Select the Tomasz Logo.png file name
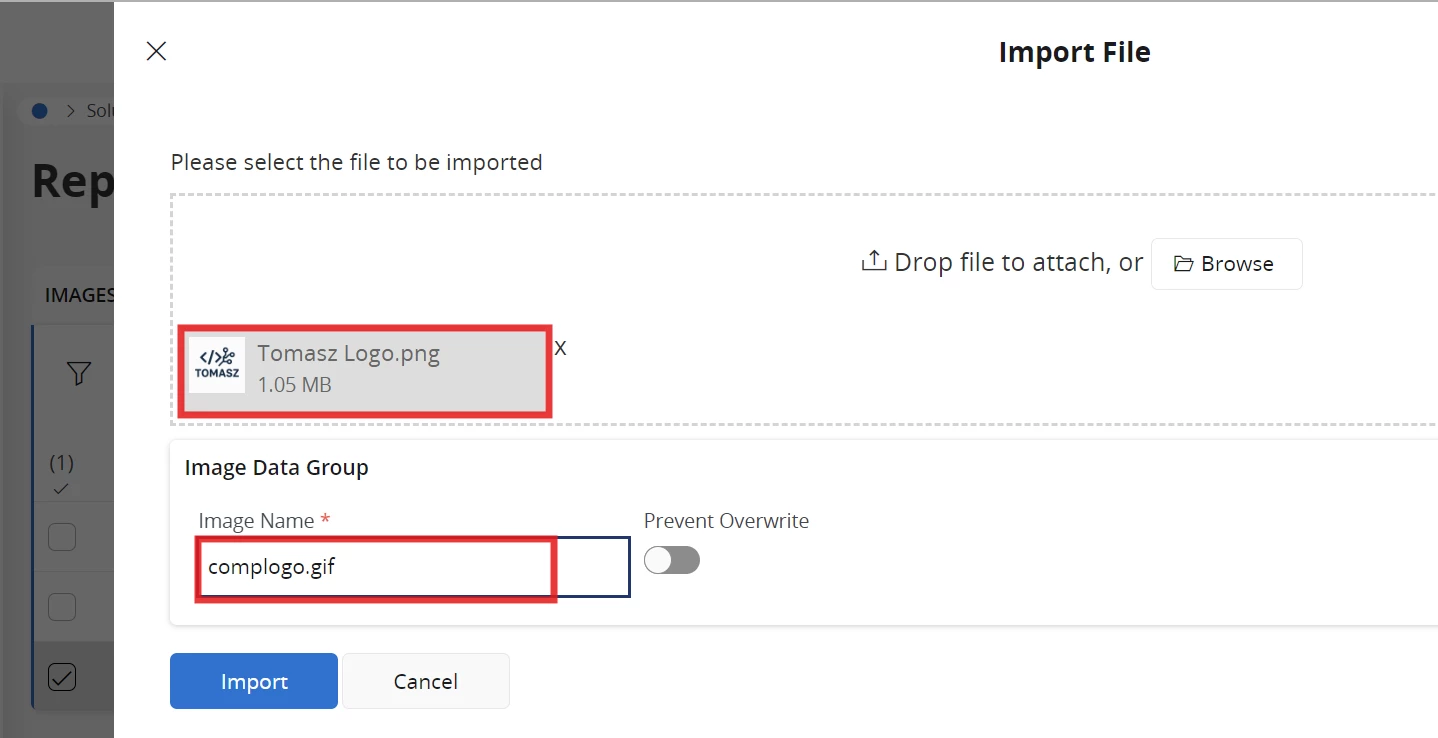Screen dimensions: 1438x738 click(x=348, y=353)
